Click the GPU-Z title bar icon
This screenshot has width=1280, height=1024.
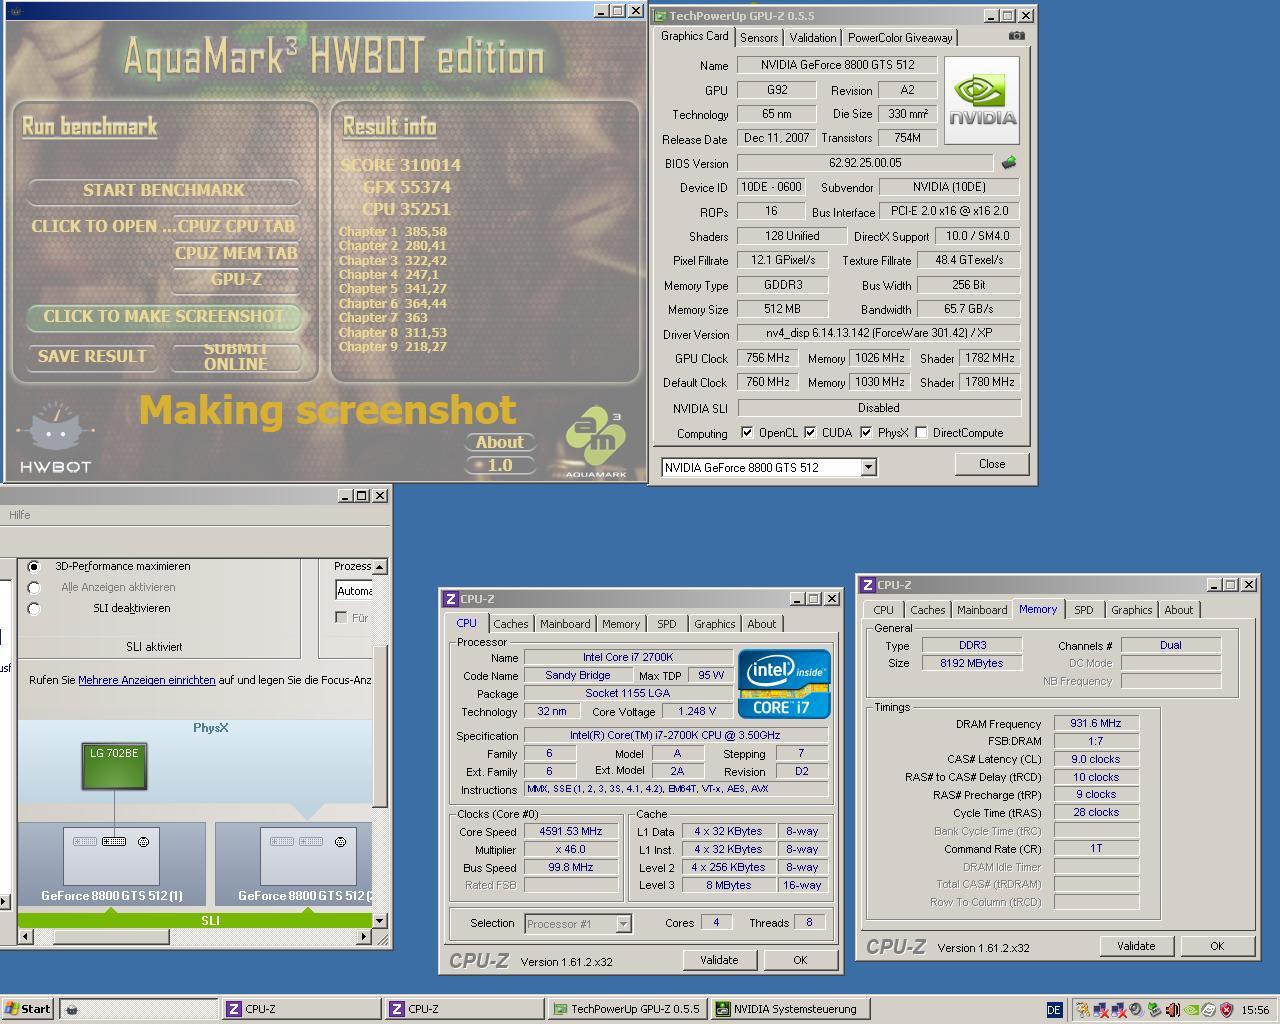(x=660, y=16)
